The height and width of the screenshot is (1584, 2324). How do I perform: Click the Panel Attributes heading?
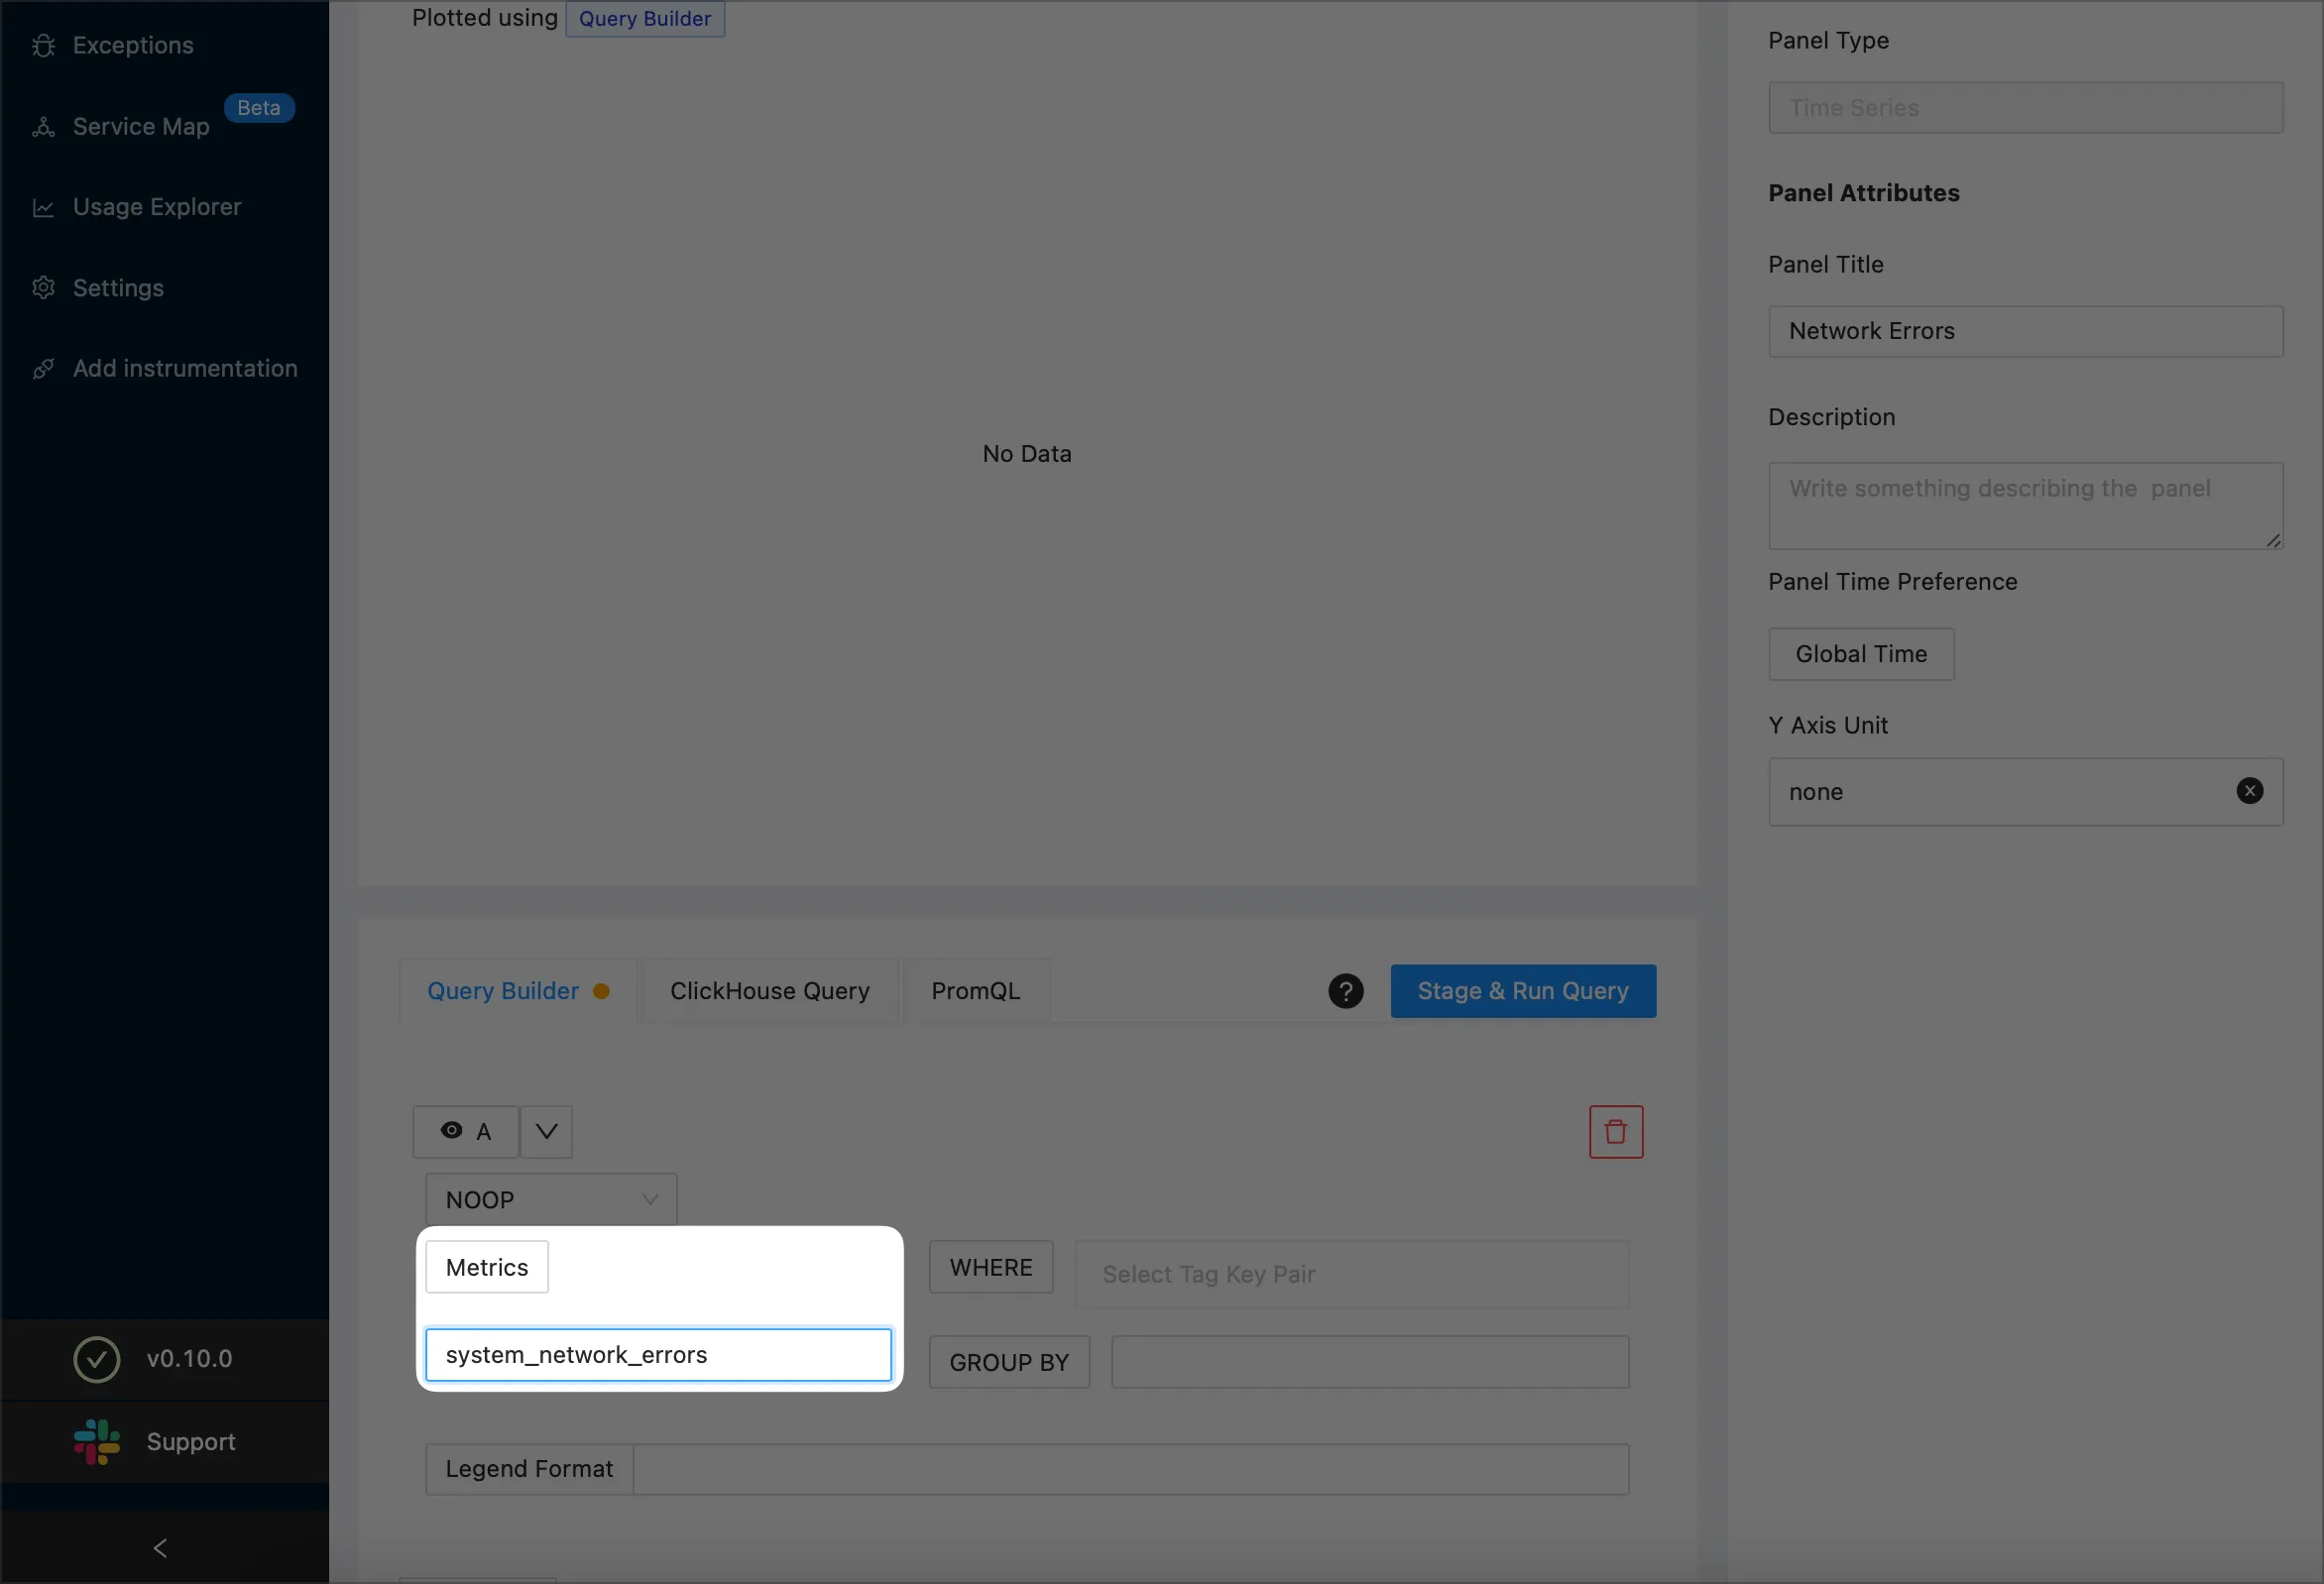click(x=1864, y=193)
